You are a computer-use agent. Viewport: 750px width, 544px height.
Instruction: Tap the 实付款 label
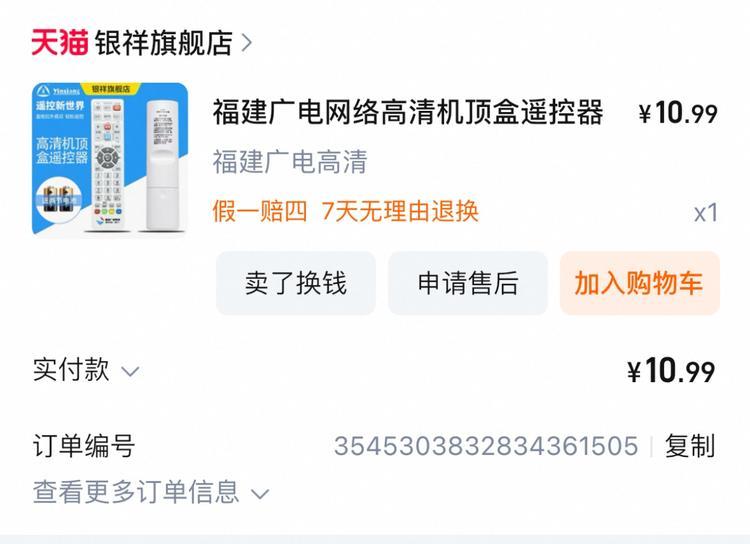[x=71, y=370]
